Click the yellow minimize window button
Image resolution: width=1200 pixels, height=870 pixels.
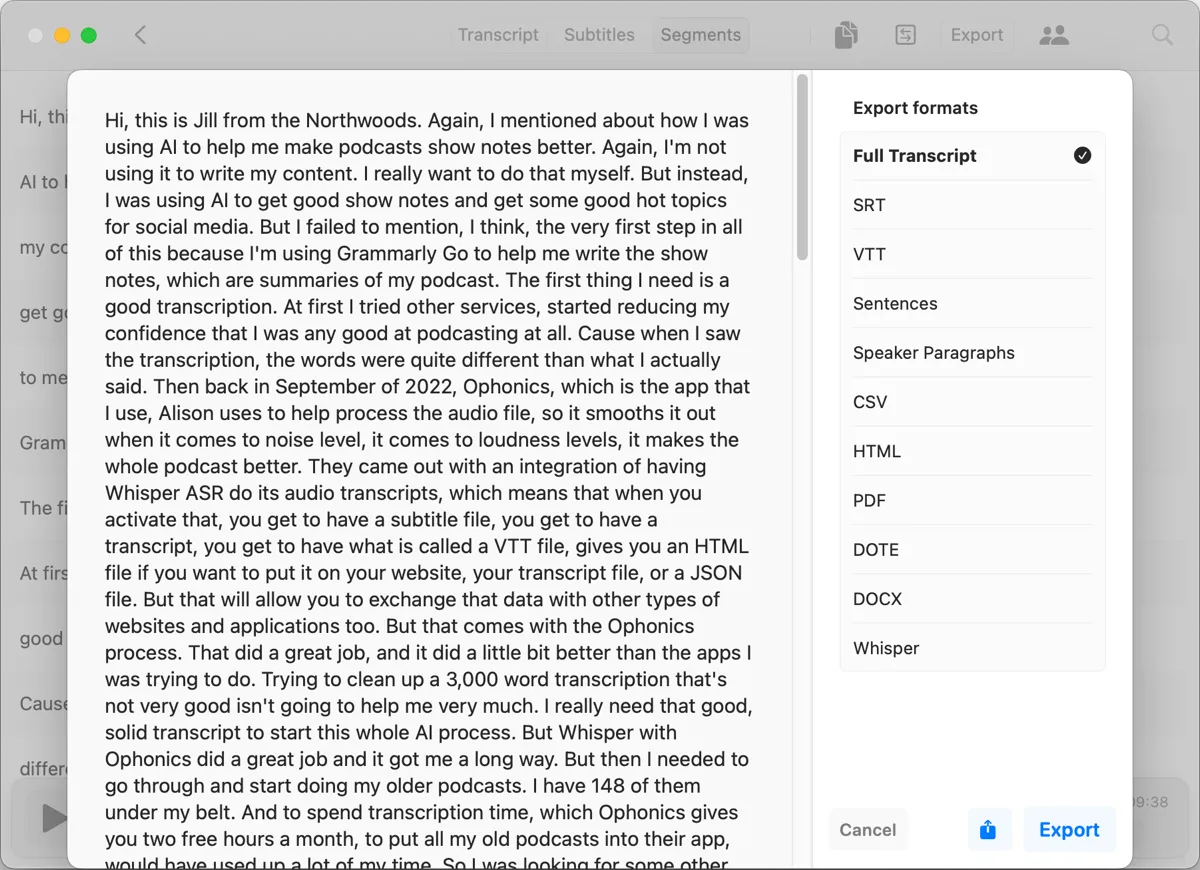point(62,35)
